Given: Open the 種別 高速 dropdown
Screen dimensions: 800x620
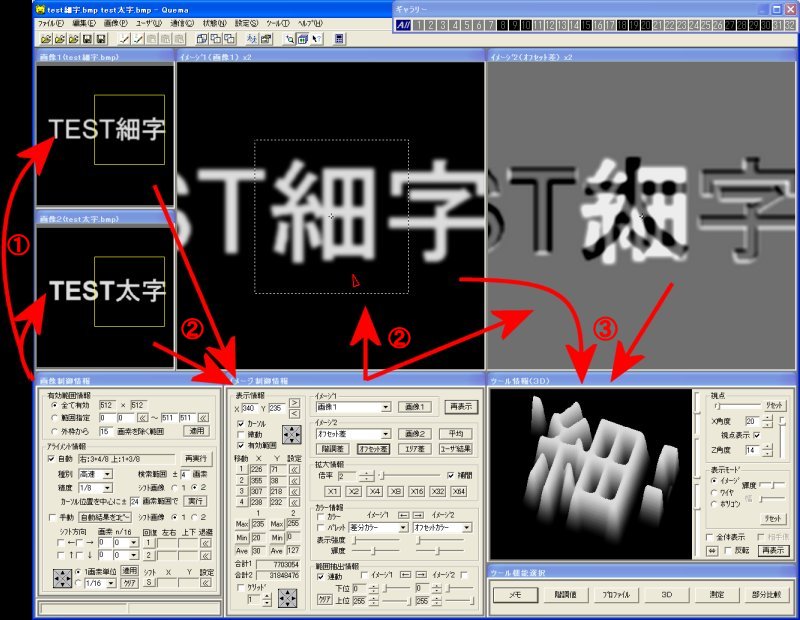Looking at the screenshot, I should click(x=107, y=475).
